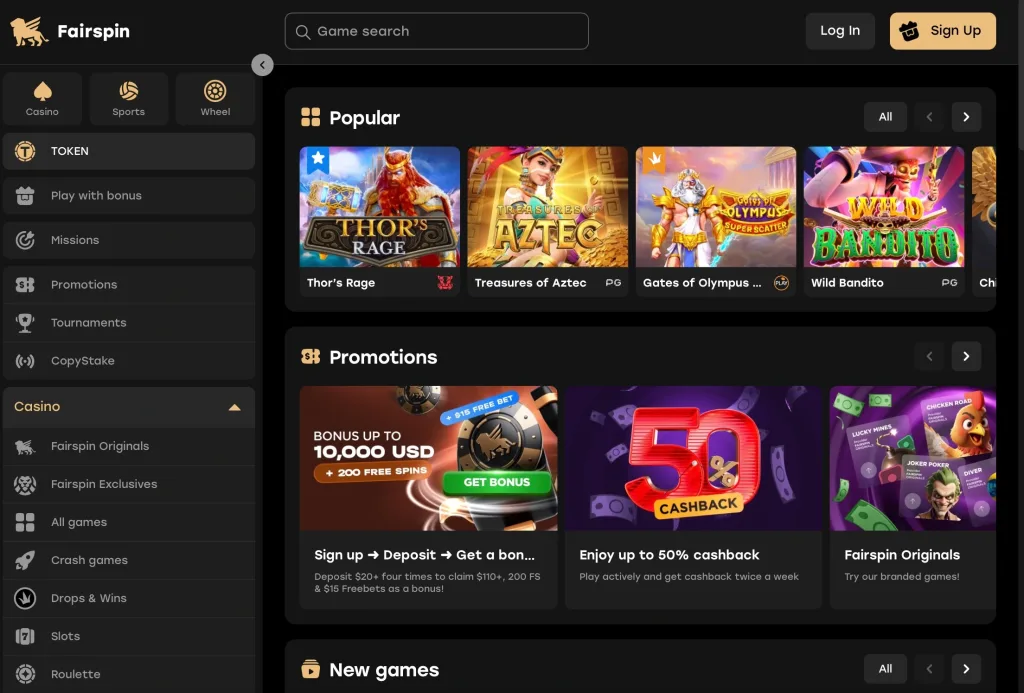Click the green GET BONUS button
The height and width of the screenshot is (693, 1024).
(496, 482)
